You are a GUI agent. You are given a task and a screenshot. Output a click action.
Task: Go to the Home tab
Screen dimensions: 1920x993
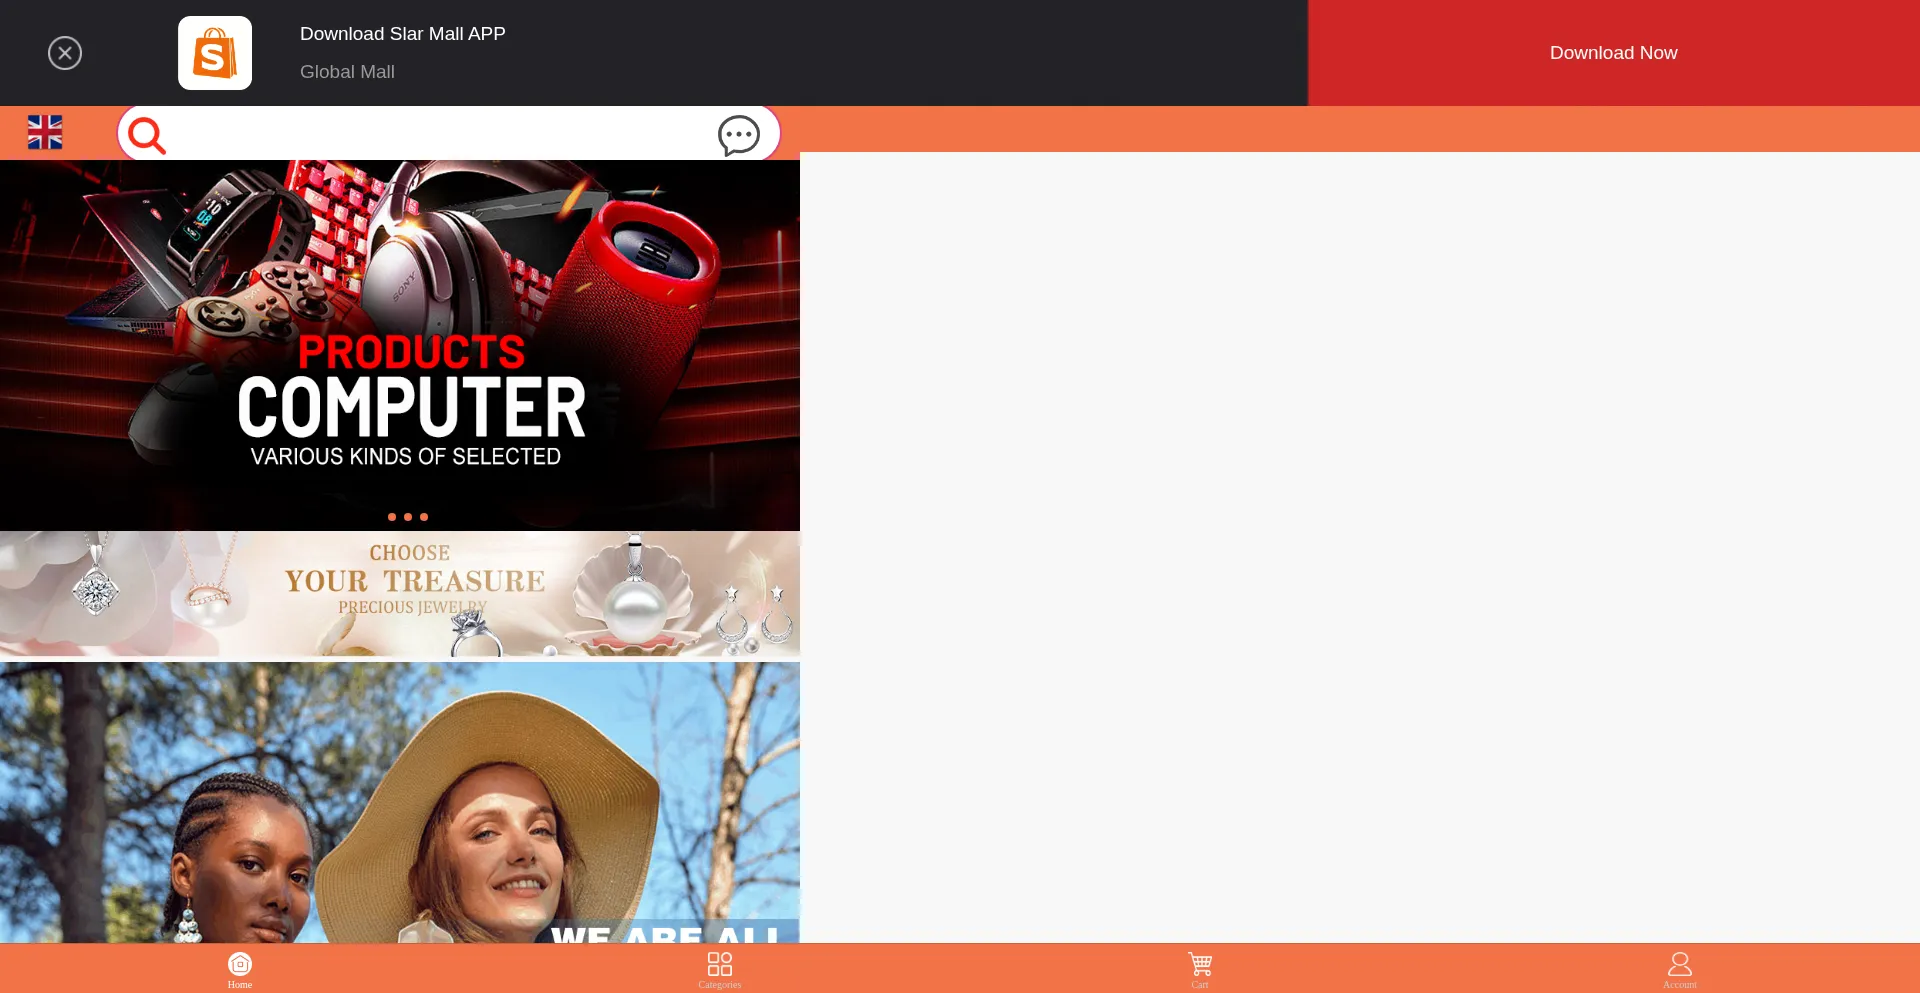[240, 968]
